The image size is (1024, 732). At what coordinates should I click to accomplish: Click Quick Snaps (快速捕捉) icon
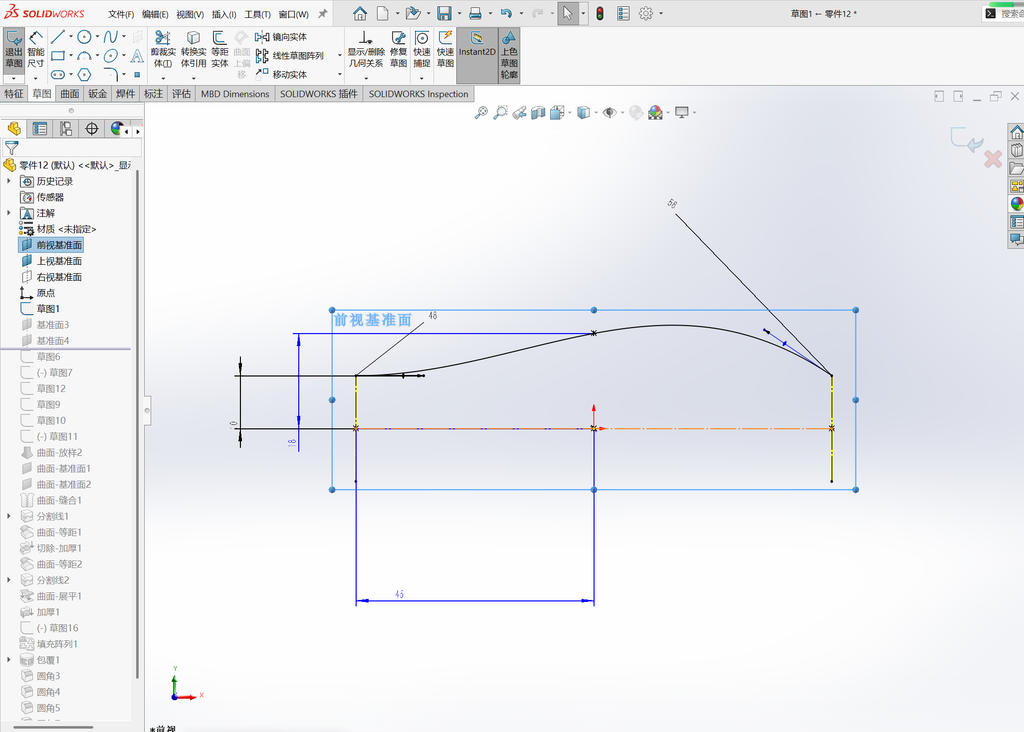(422, 39)
